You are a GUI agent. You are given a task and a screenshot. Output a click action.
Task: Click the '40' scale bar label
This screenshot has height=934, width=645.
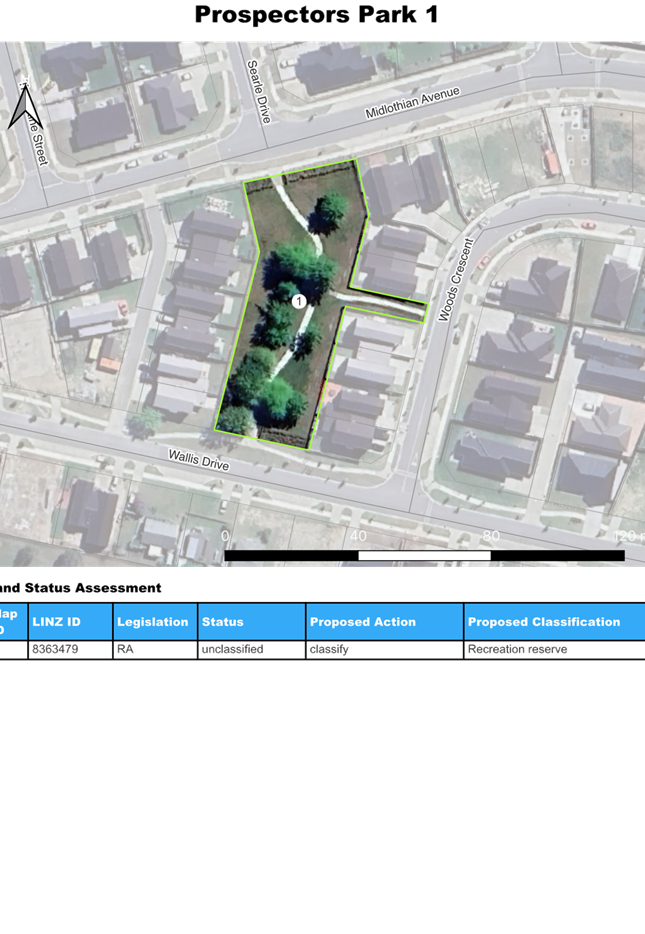coord(357,536)
